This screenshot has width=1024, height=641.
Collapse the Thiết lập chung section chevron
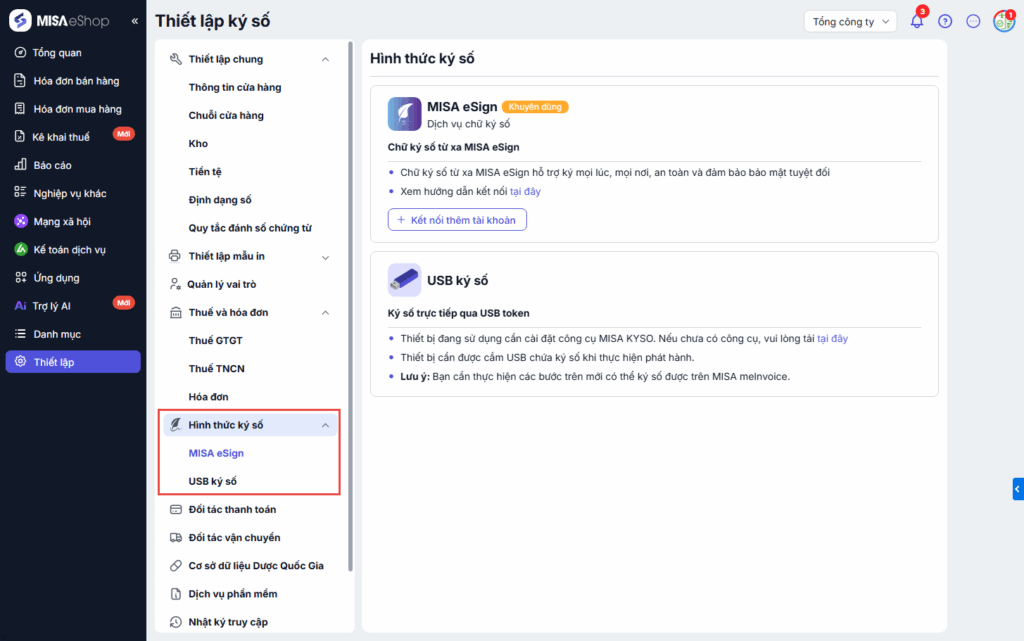click(x=325, y=59)
